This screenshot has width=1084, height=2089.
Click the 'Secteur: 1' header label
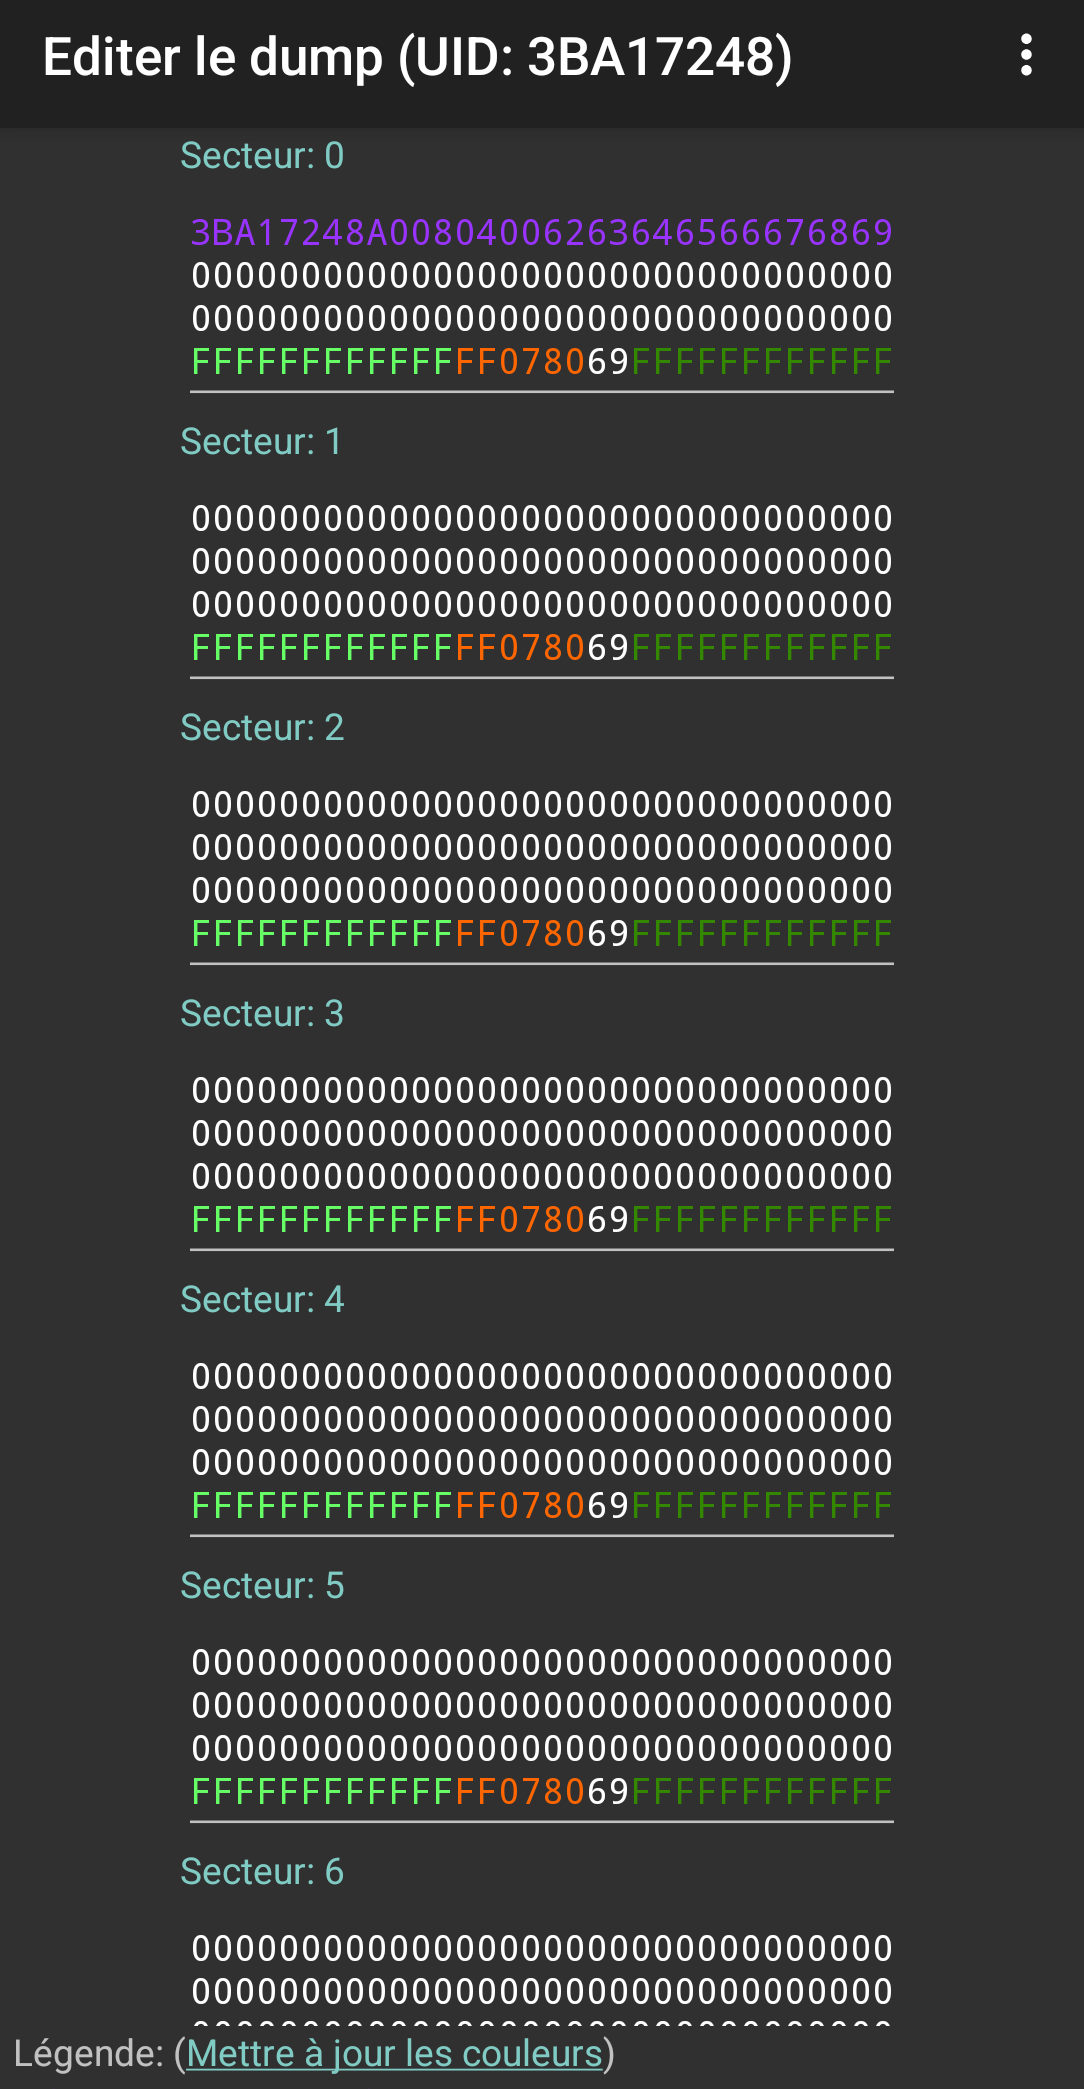261,442
